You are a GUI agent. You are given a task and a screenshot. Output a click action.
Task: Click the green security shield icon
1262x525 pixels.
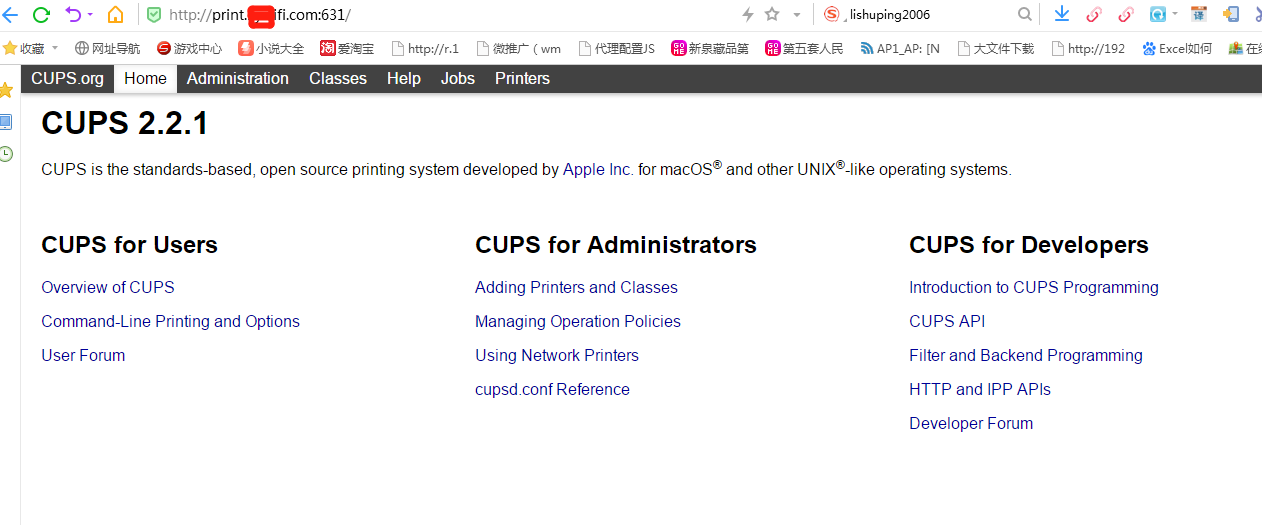click(x=153, y=15)
